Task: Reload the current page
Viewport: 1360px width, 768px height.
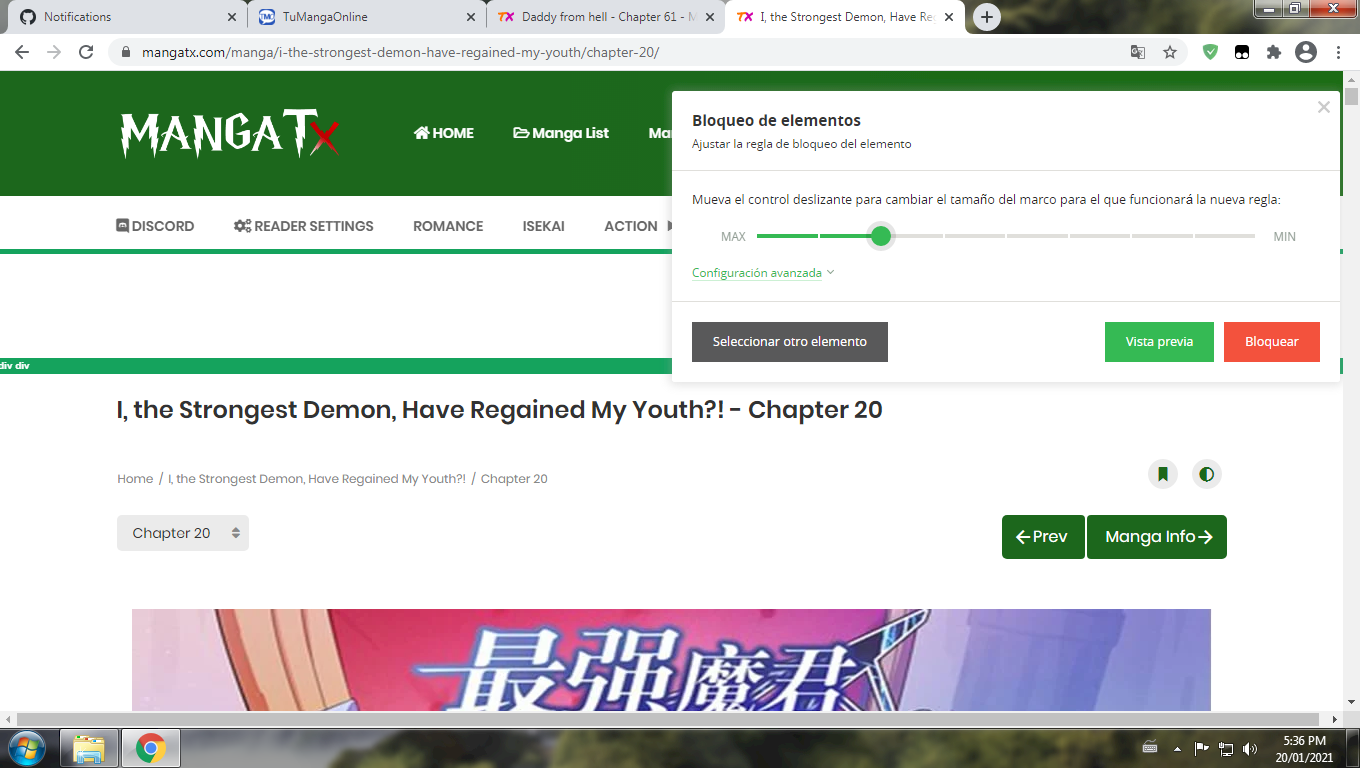Action: tap(86, 52)
